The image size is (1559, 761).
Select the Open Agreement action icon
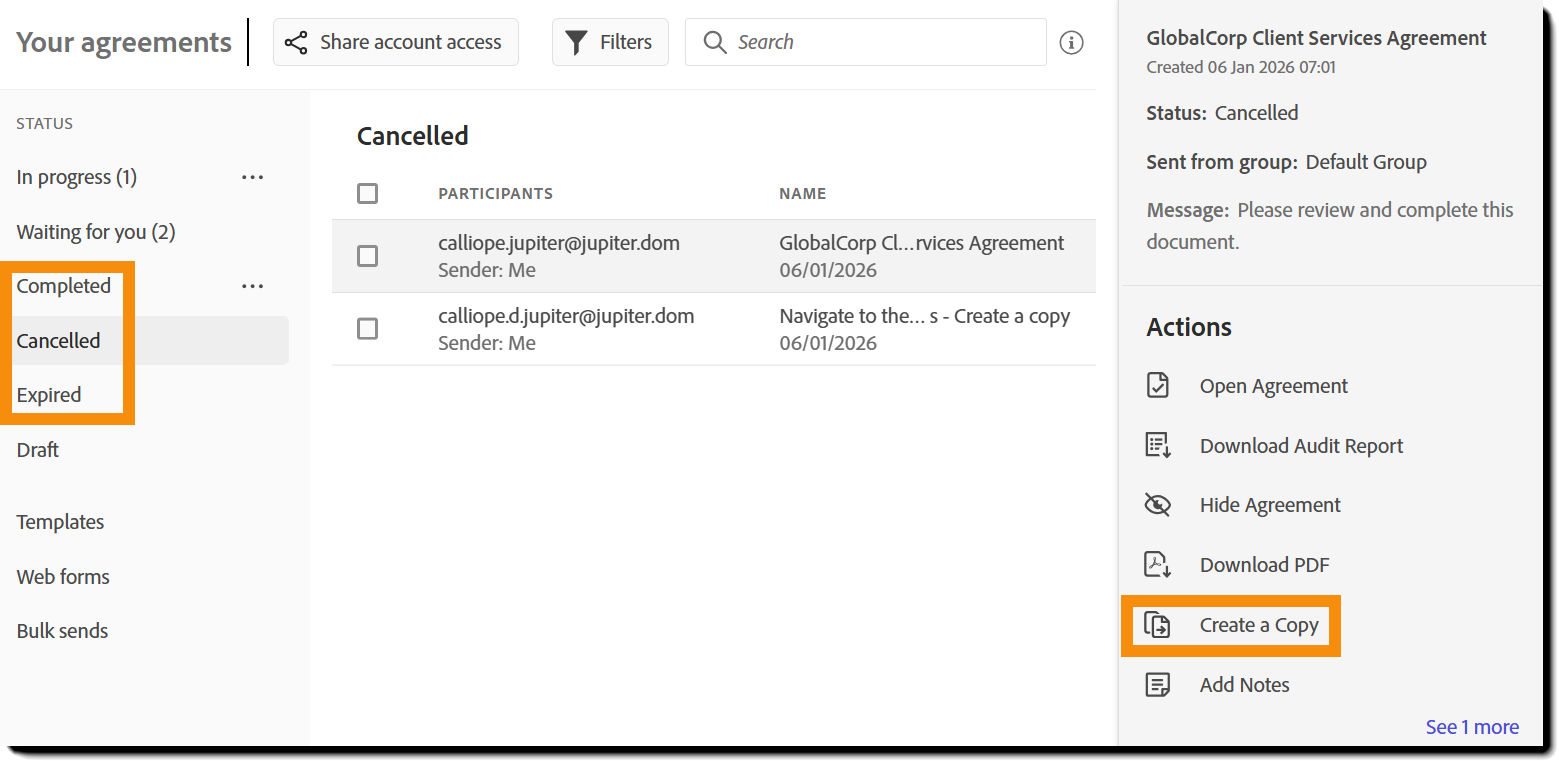point(1158,385)
